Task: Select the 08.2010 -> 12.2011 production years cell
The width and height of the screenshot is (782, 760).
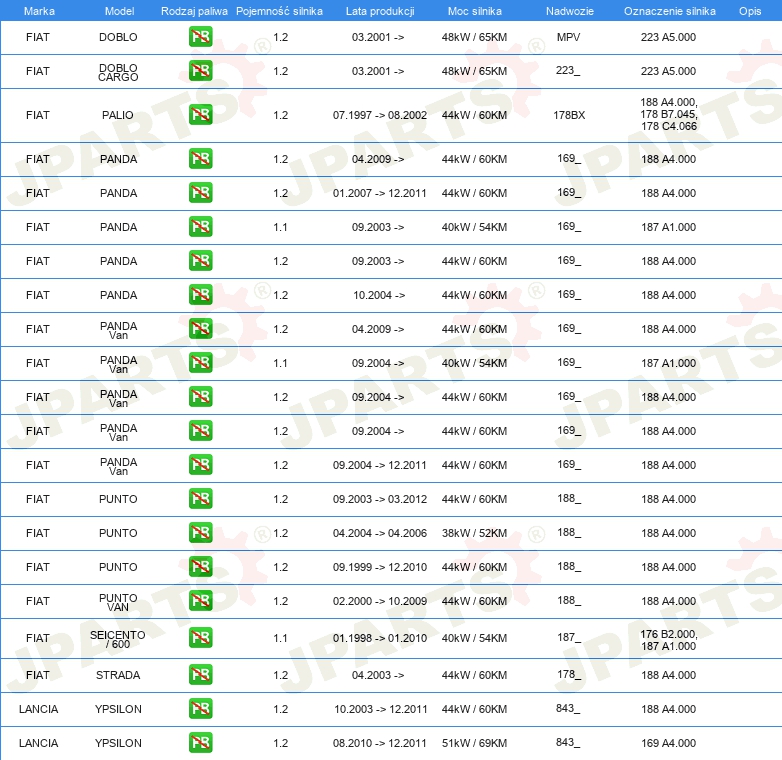Action: point(380,743)
